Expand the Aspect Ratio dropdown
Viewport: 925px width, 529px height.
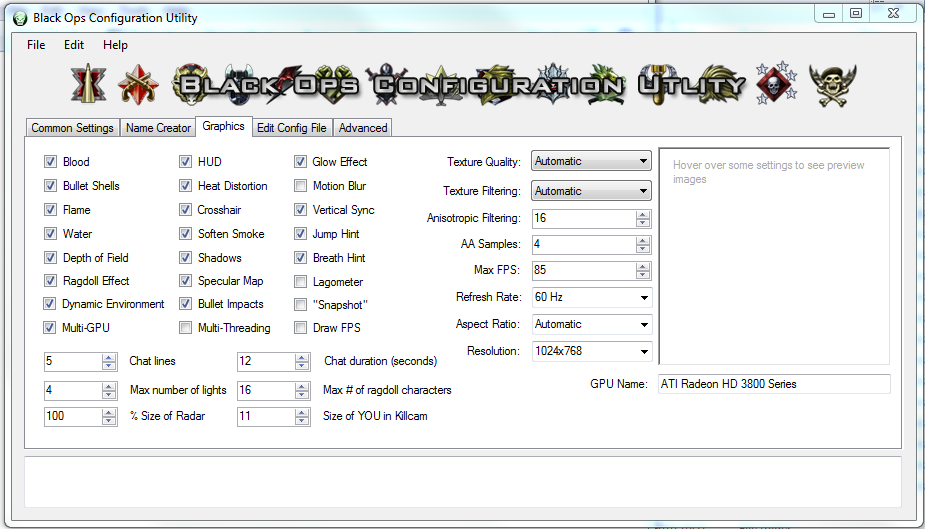tap(591, 324)
